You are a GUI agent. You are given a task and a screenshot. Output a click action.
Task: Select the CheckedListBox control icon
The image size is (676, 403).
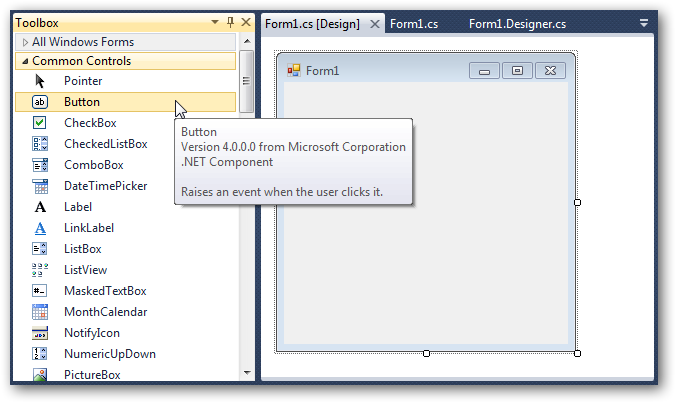(x=40, y=144)
